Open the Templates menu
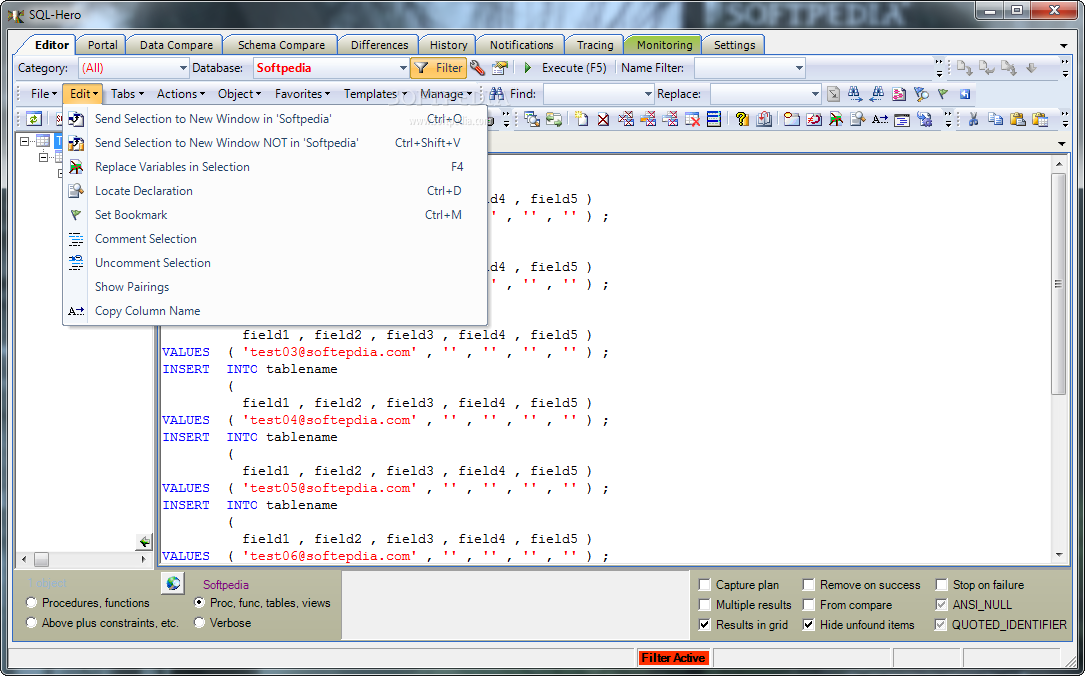The height and width of the screenshot is (676, 1085). 375,93
